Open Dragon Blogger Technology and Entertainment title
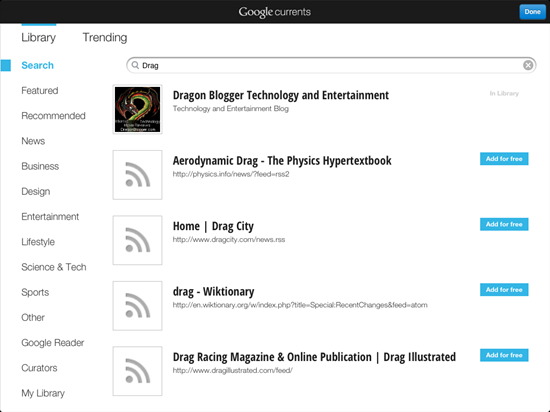Image resolution: width=550 pixels, height=412 pixels. (x=281, y=95)
